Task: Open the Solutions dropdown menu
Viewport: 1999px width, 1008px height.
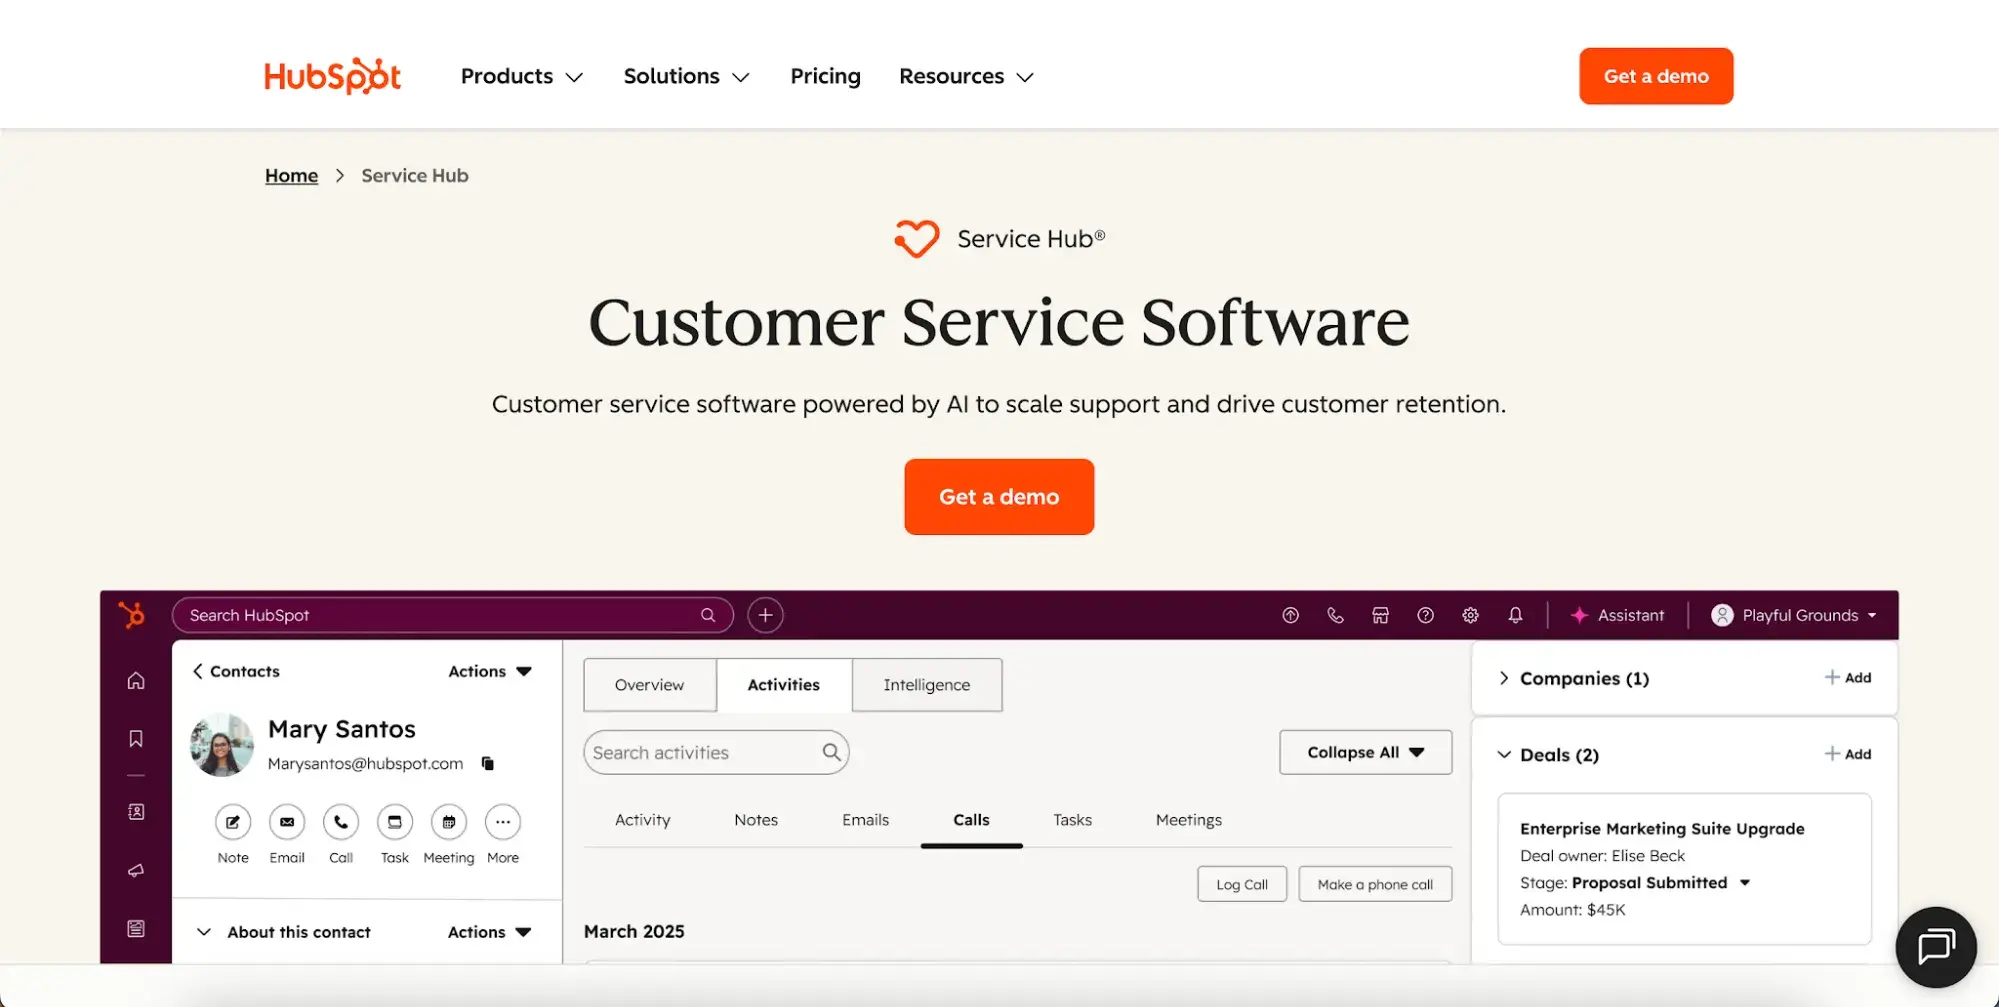Action: (686, 76)
